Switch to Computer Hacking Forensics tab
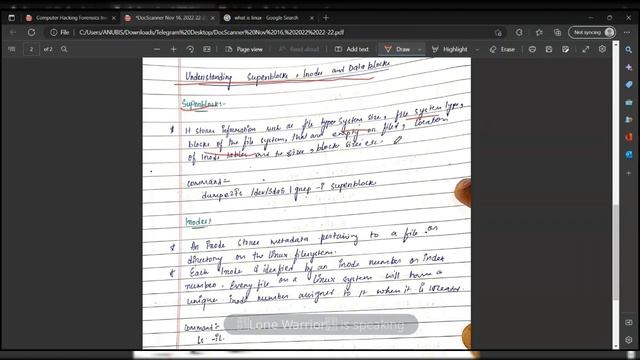Viewport: 640px width, 360px height. tap(71, 18)
